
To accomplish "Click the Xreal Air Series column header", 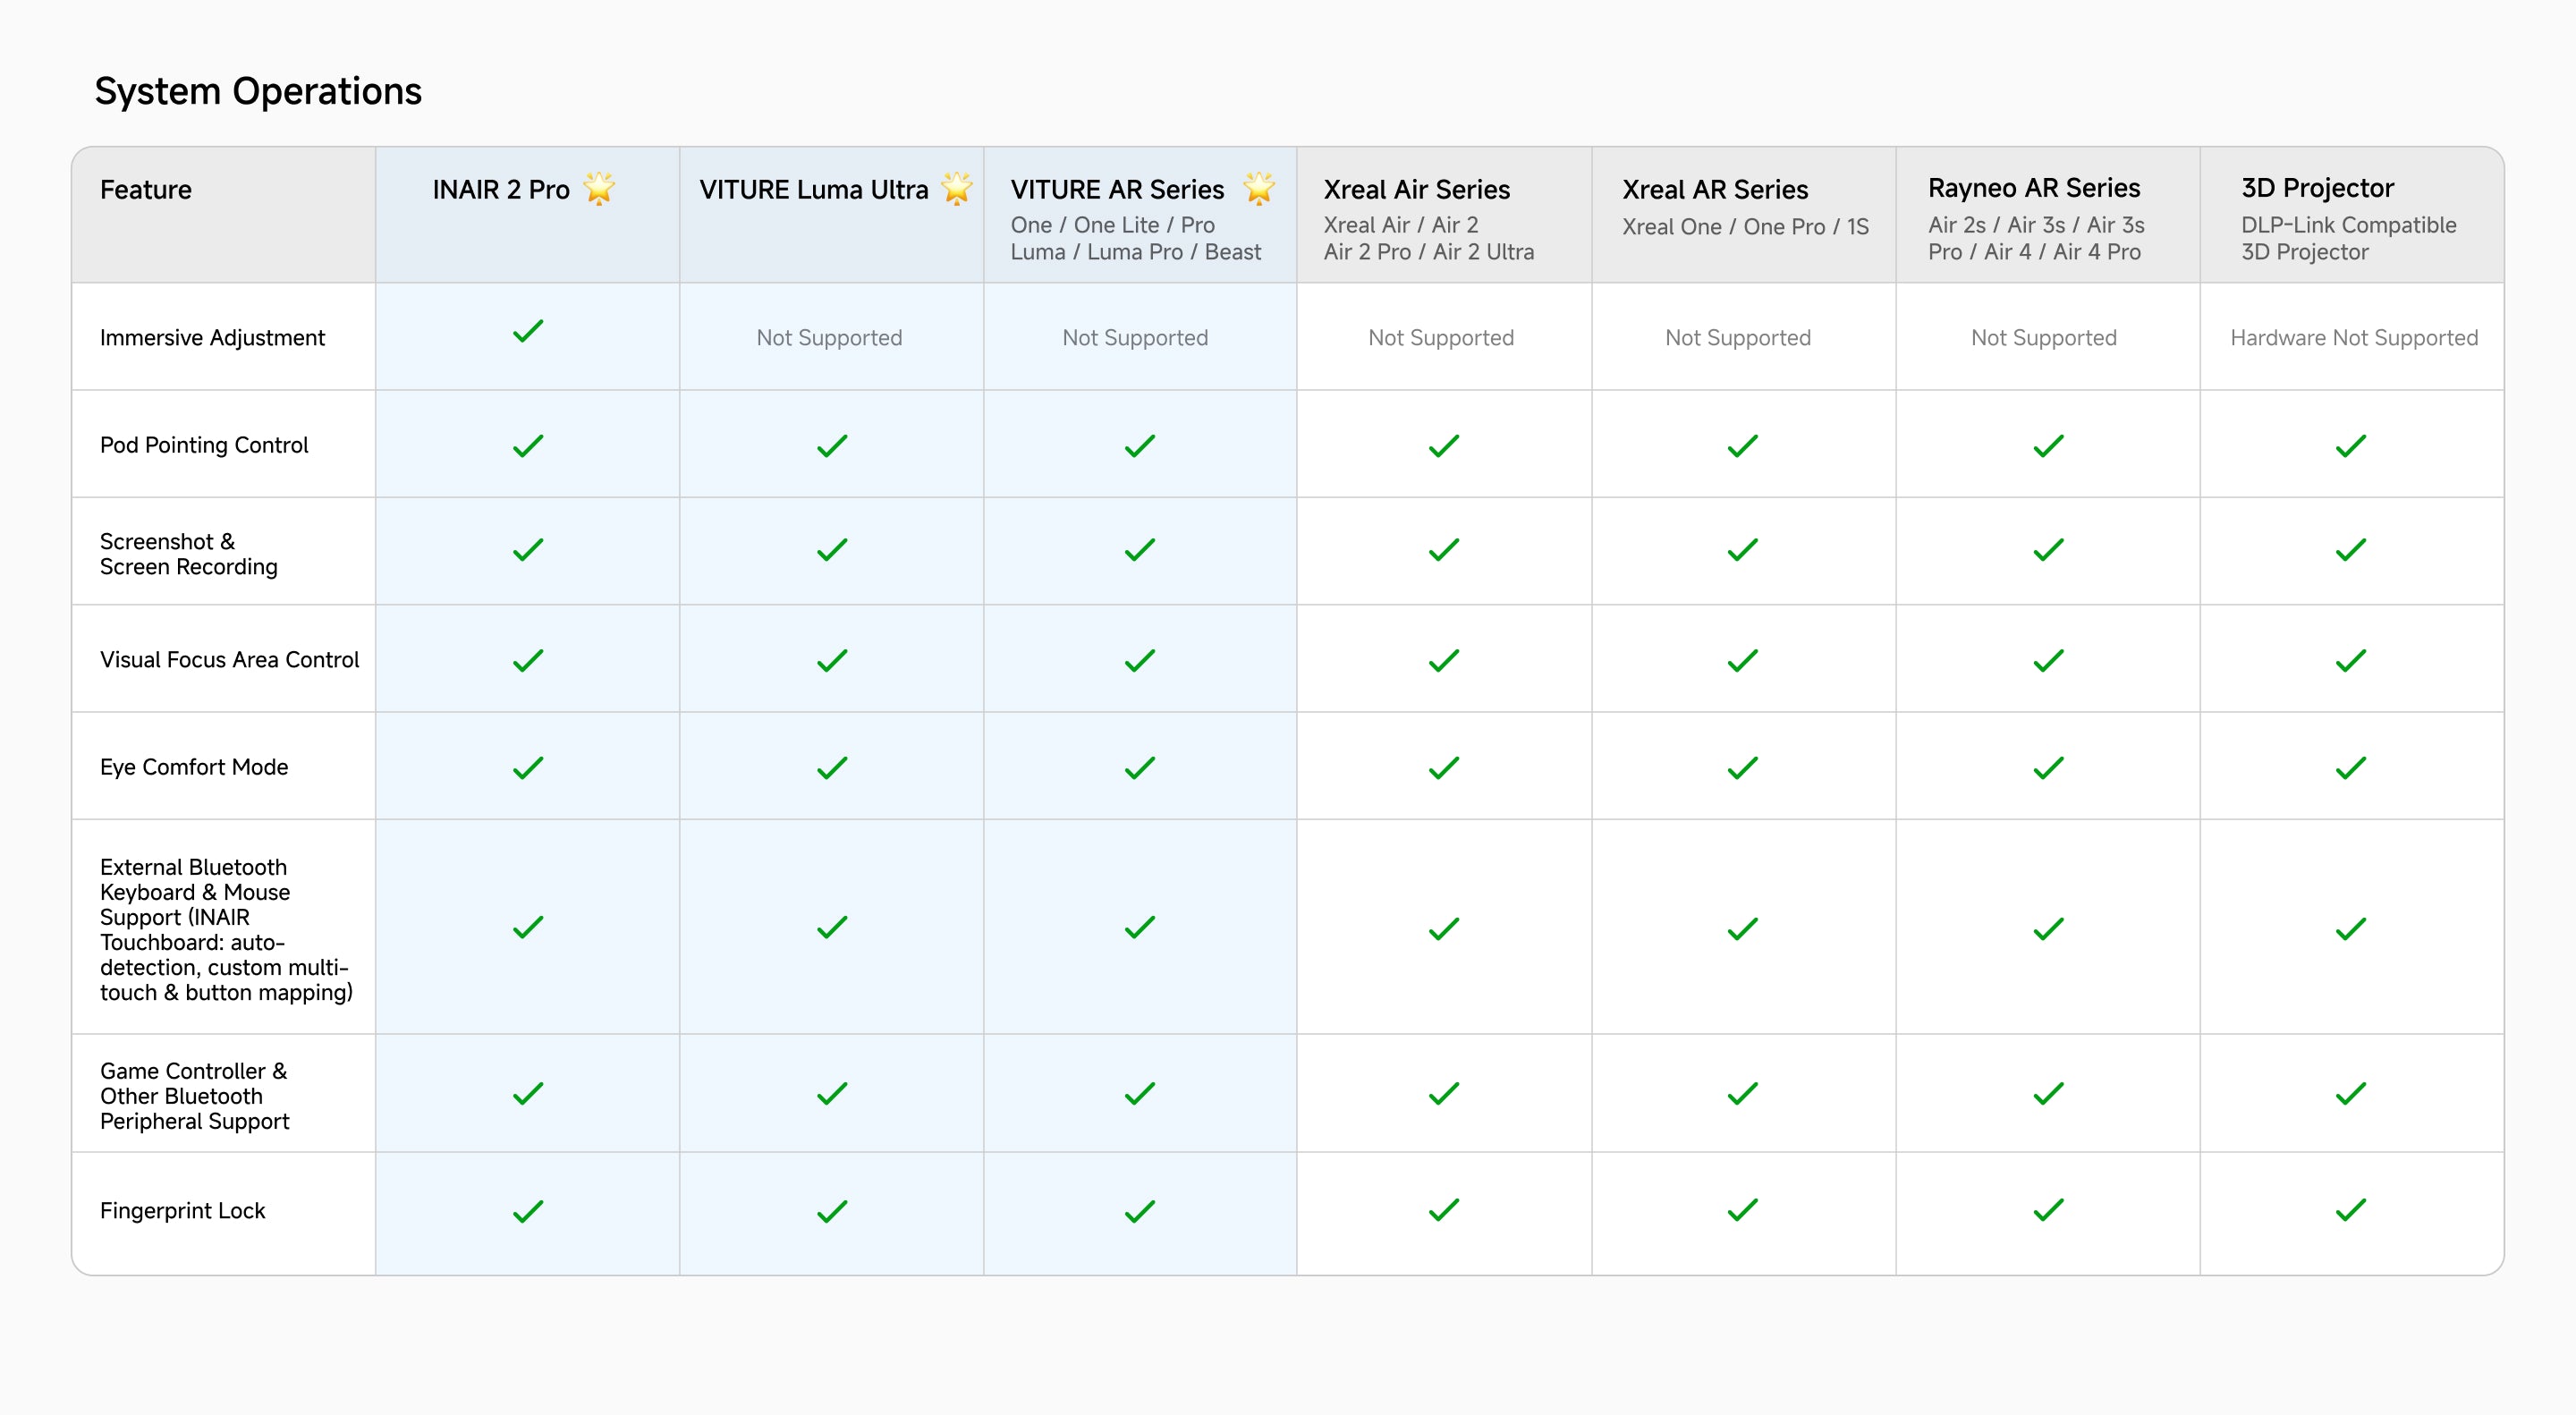I will [1416, 190].
